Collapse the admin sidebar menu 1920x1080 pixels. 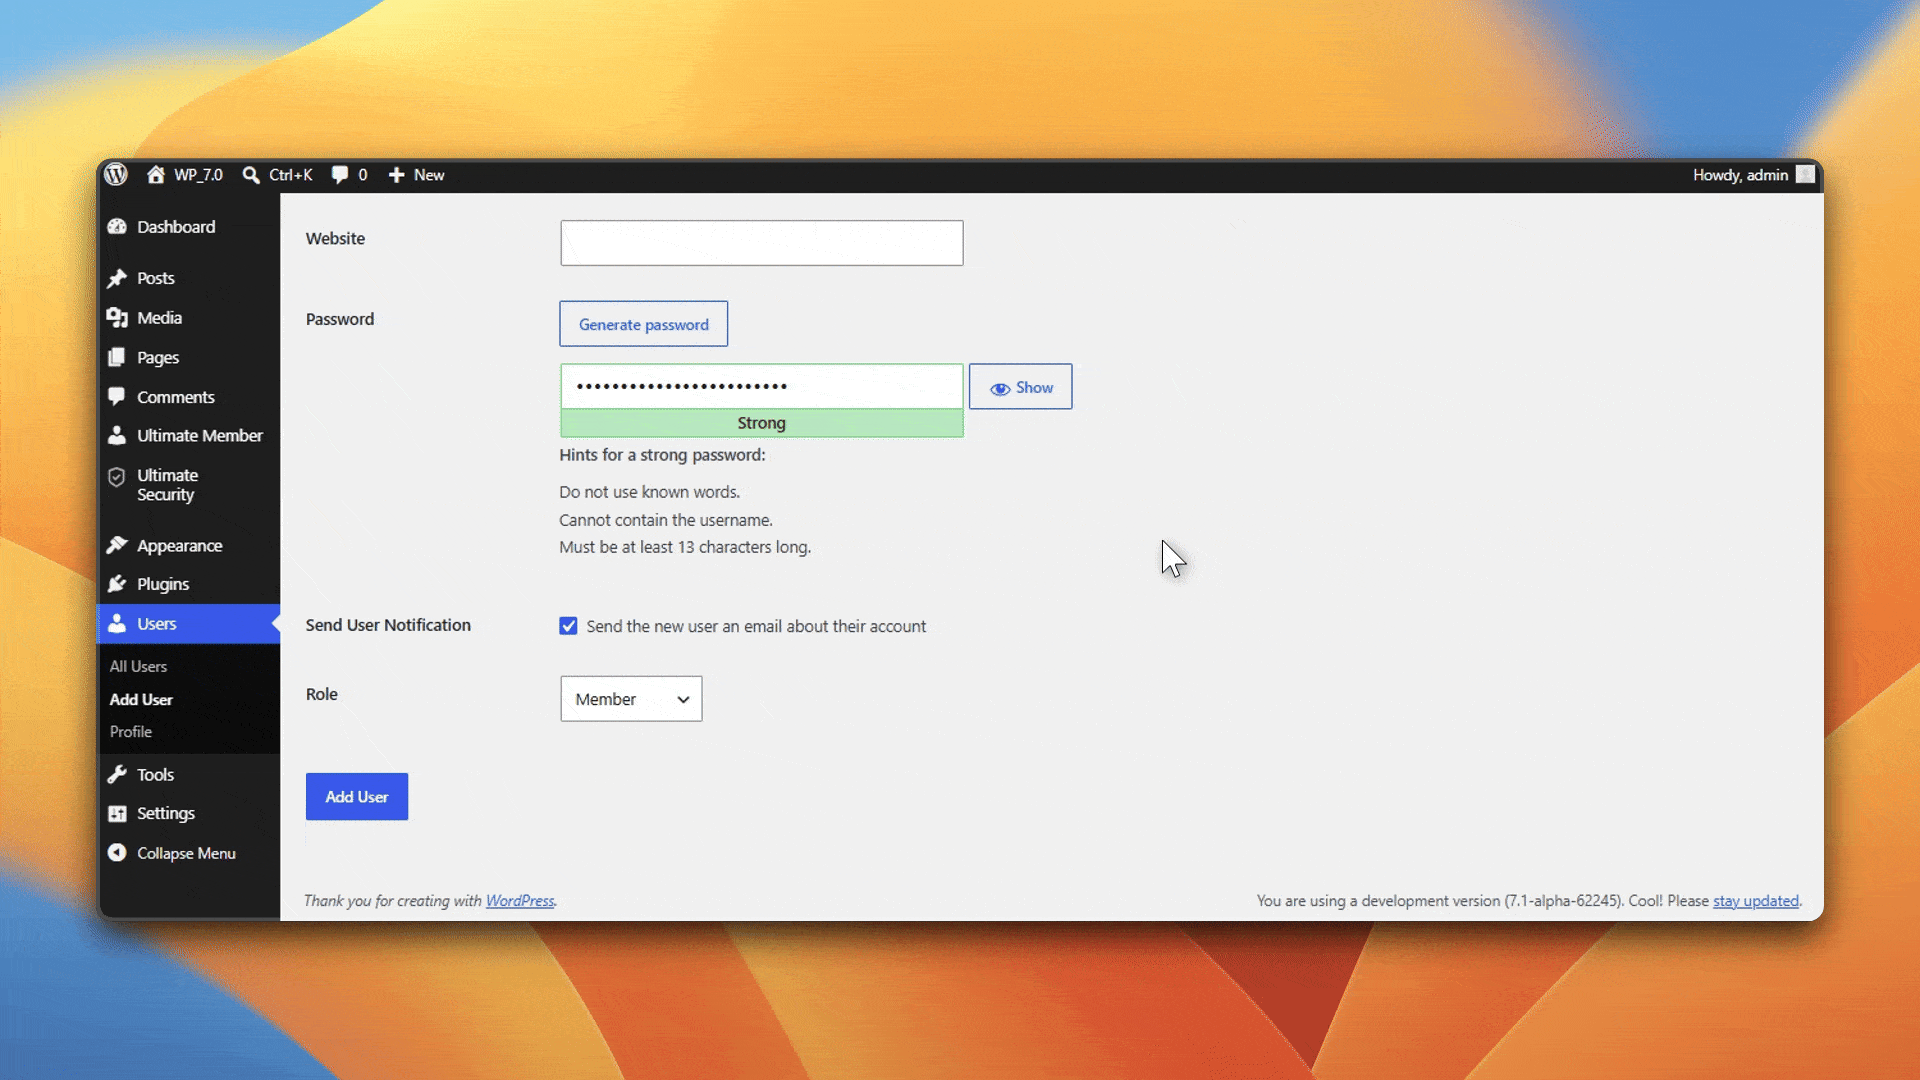click(172, 853)
